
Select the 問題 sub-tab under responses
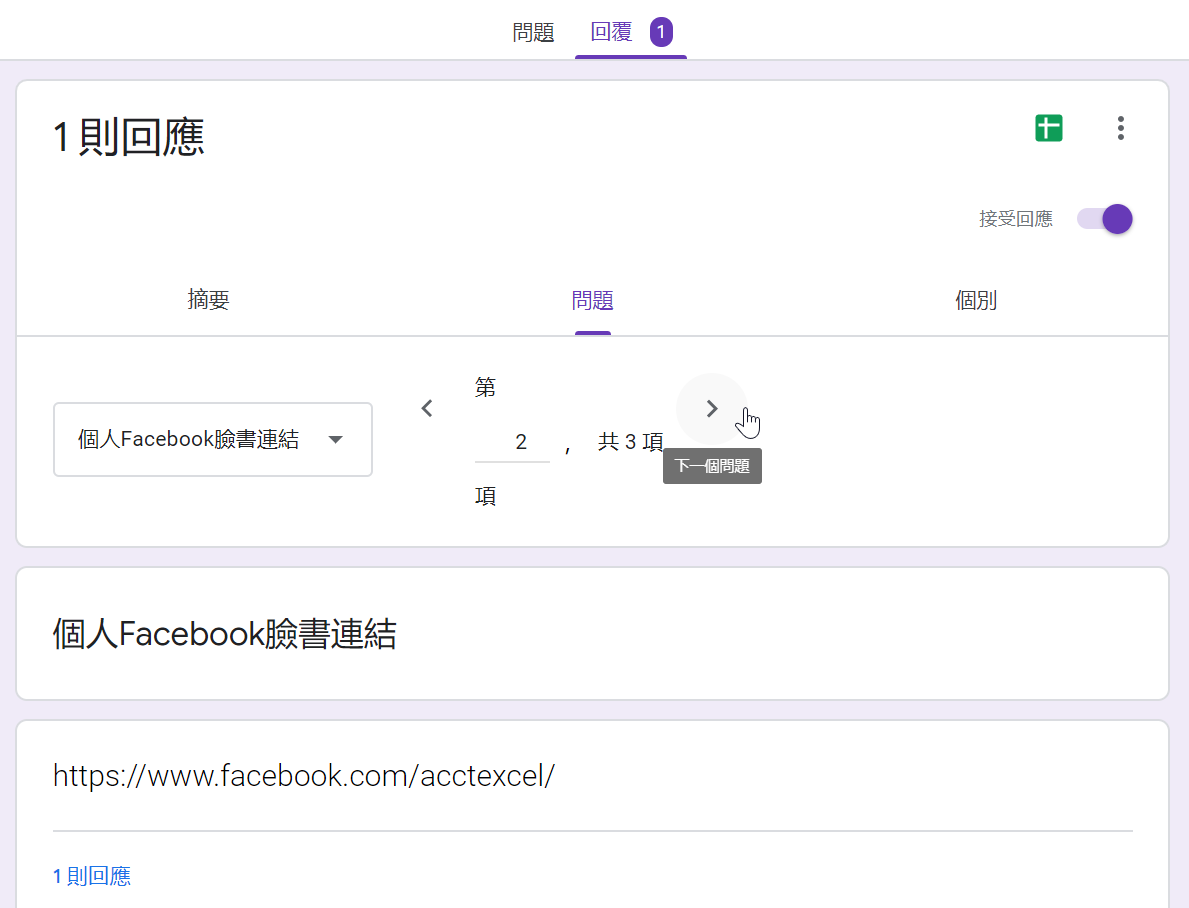click(592, 300)
